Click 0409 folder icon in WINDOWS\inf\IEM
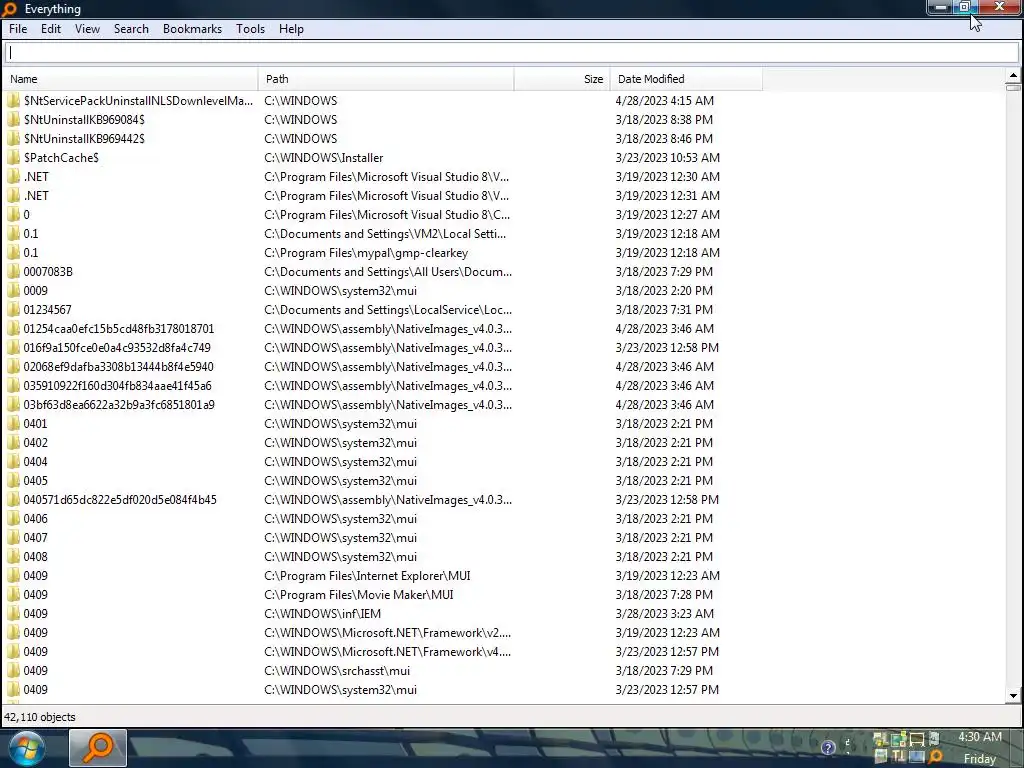Image resolution: width=1024 pixels, height=768 pixels. click(x=13, y=613)
